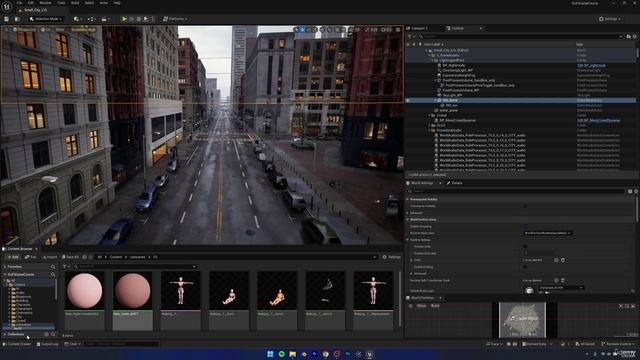Stop the play session
The image size is (640, 360).
point(139,19)
